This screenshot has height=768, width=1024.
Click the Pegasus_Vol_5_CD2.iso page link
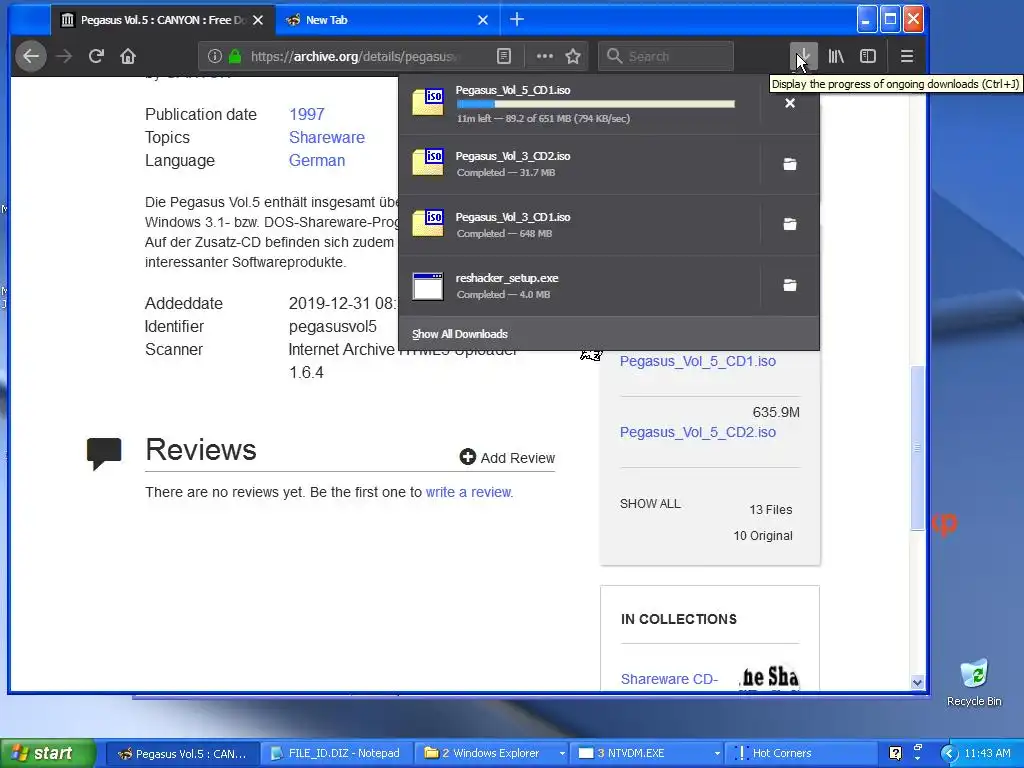coord(697,432)
